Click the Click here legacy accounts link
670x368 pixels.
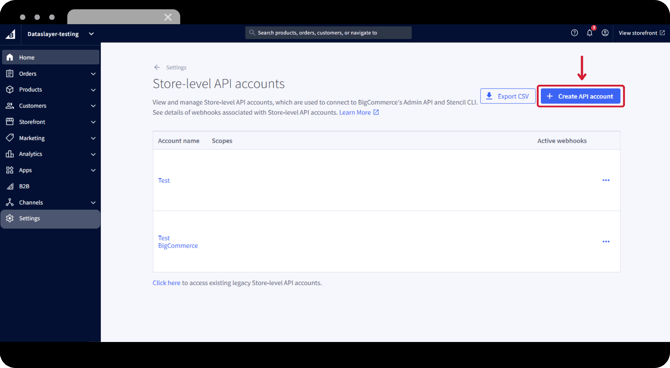click(166, 283)
